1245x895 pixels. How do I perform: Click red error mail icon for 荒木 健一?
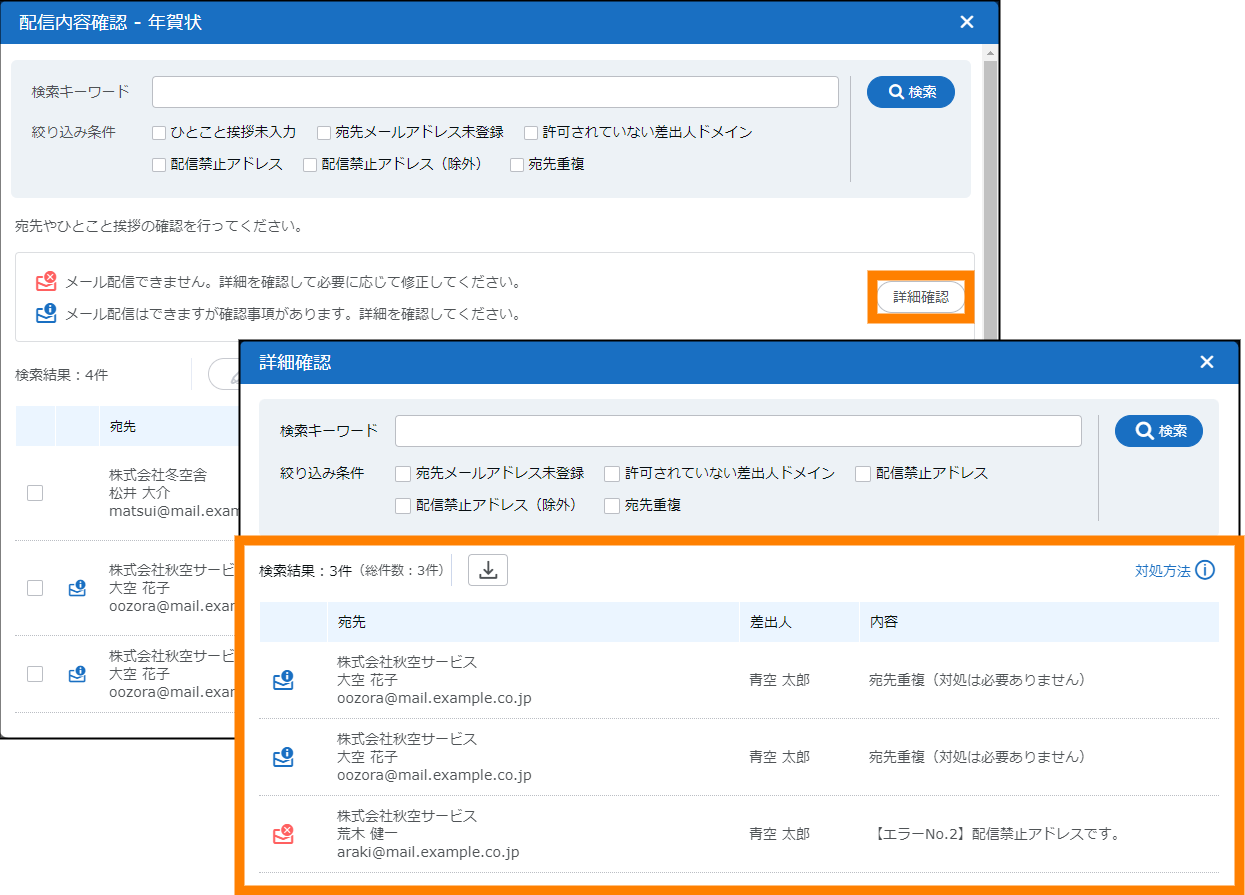(283, 834)
